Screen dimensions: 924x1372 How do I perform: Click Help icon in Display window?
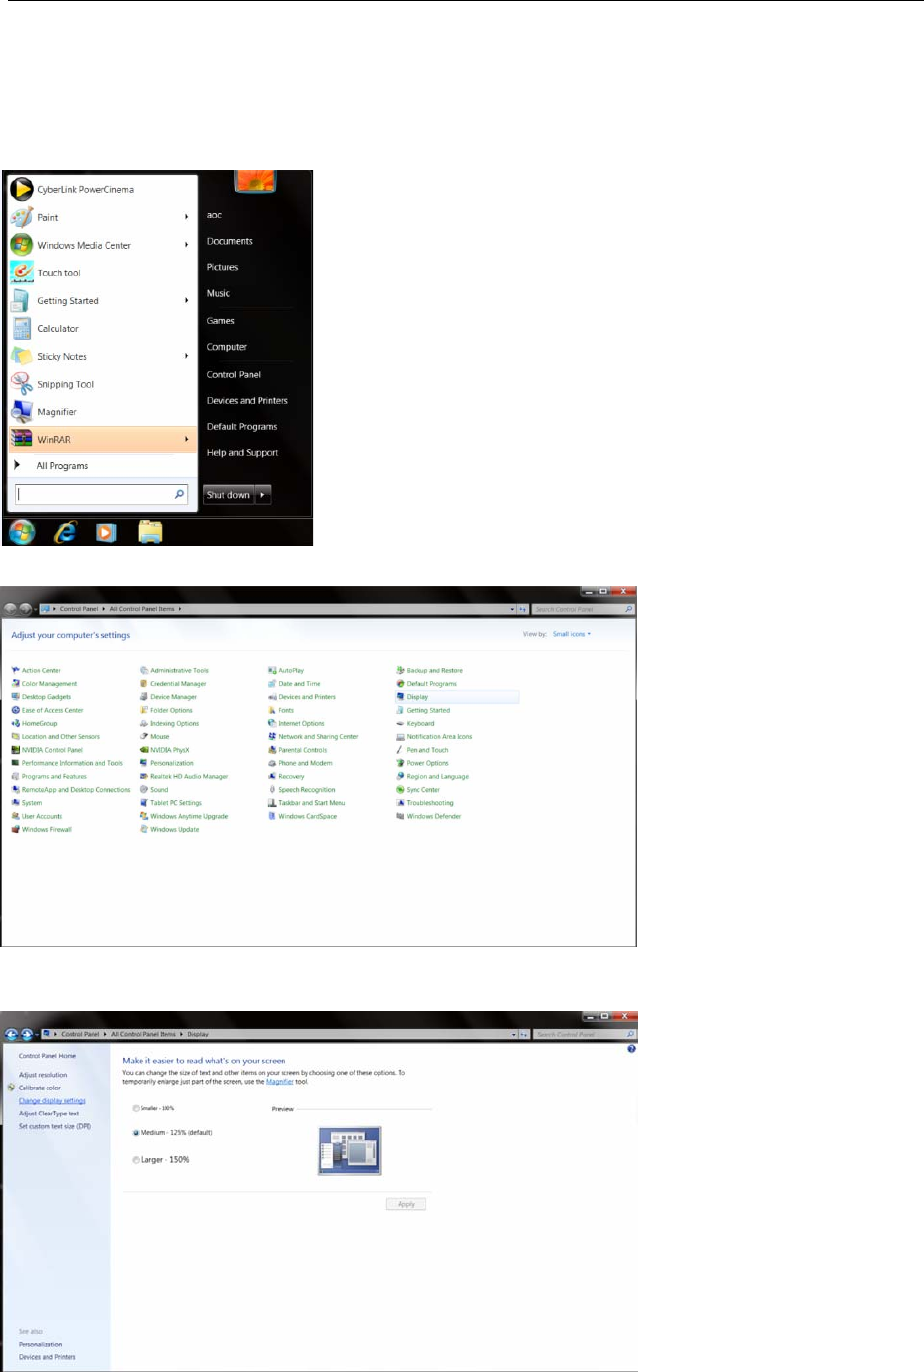point(631,1049)
